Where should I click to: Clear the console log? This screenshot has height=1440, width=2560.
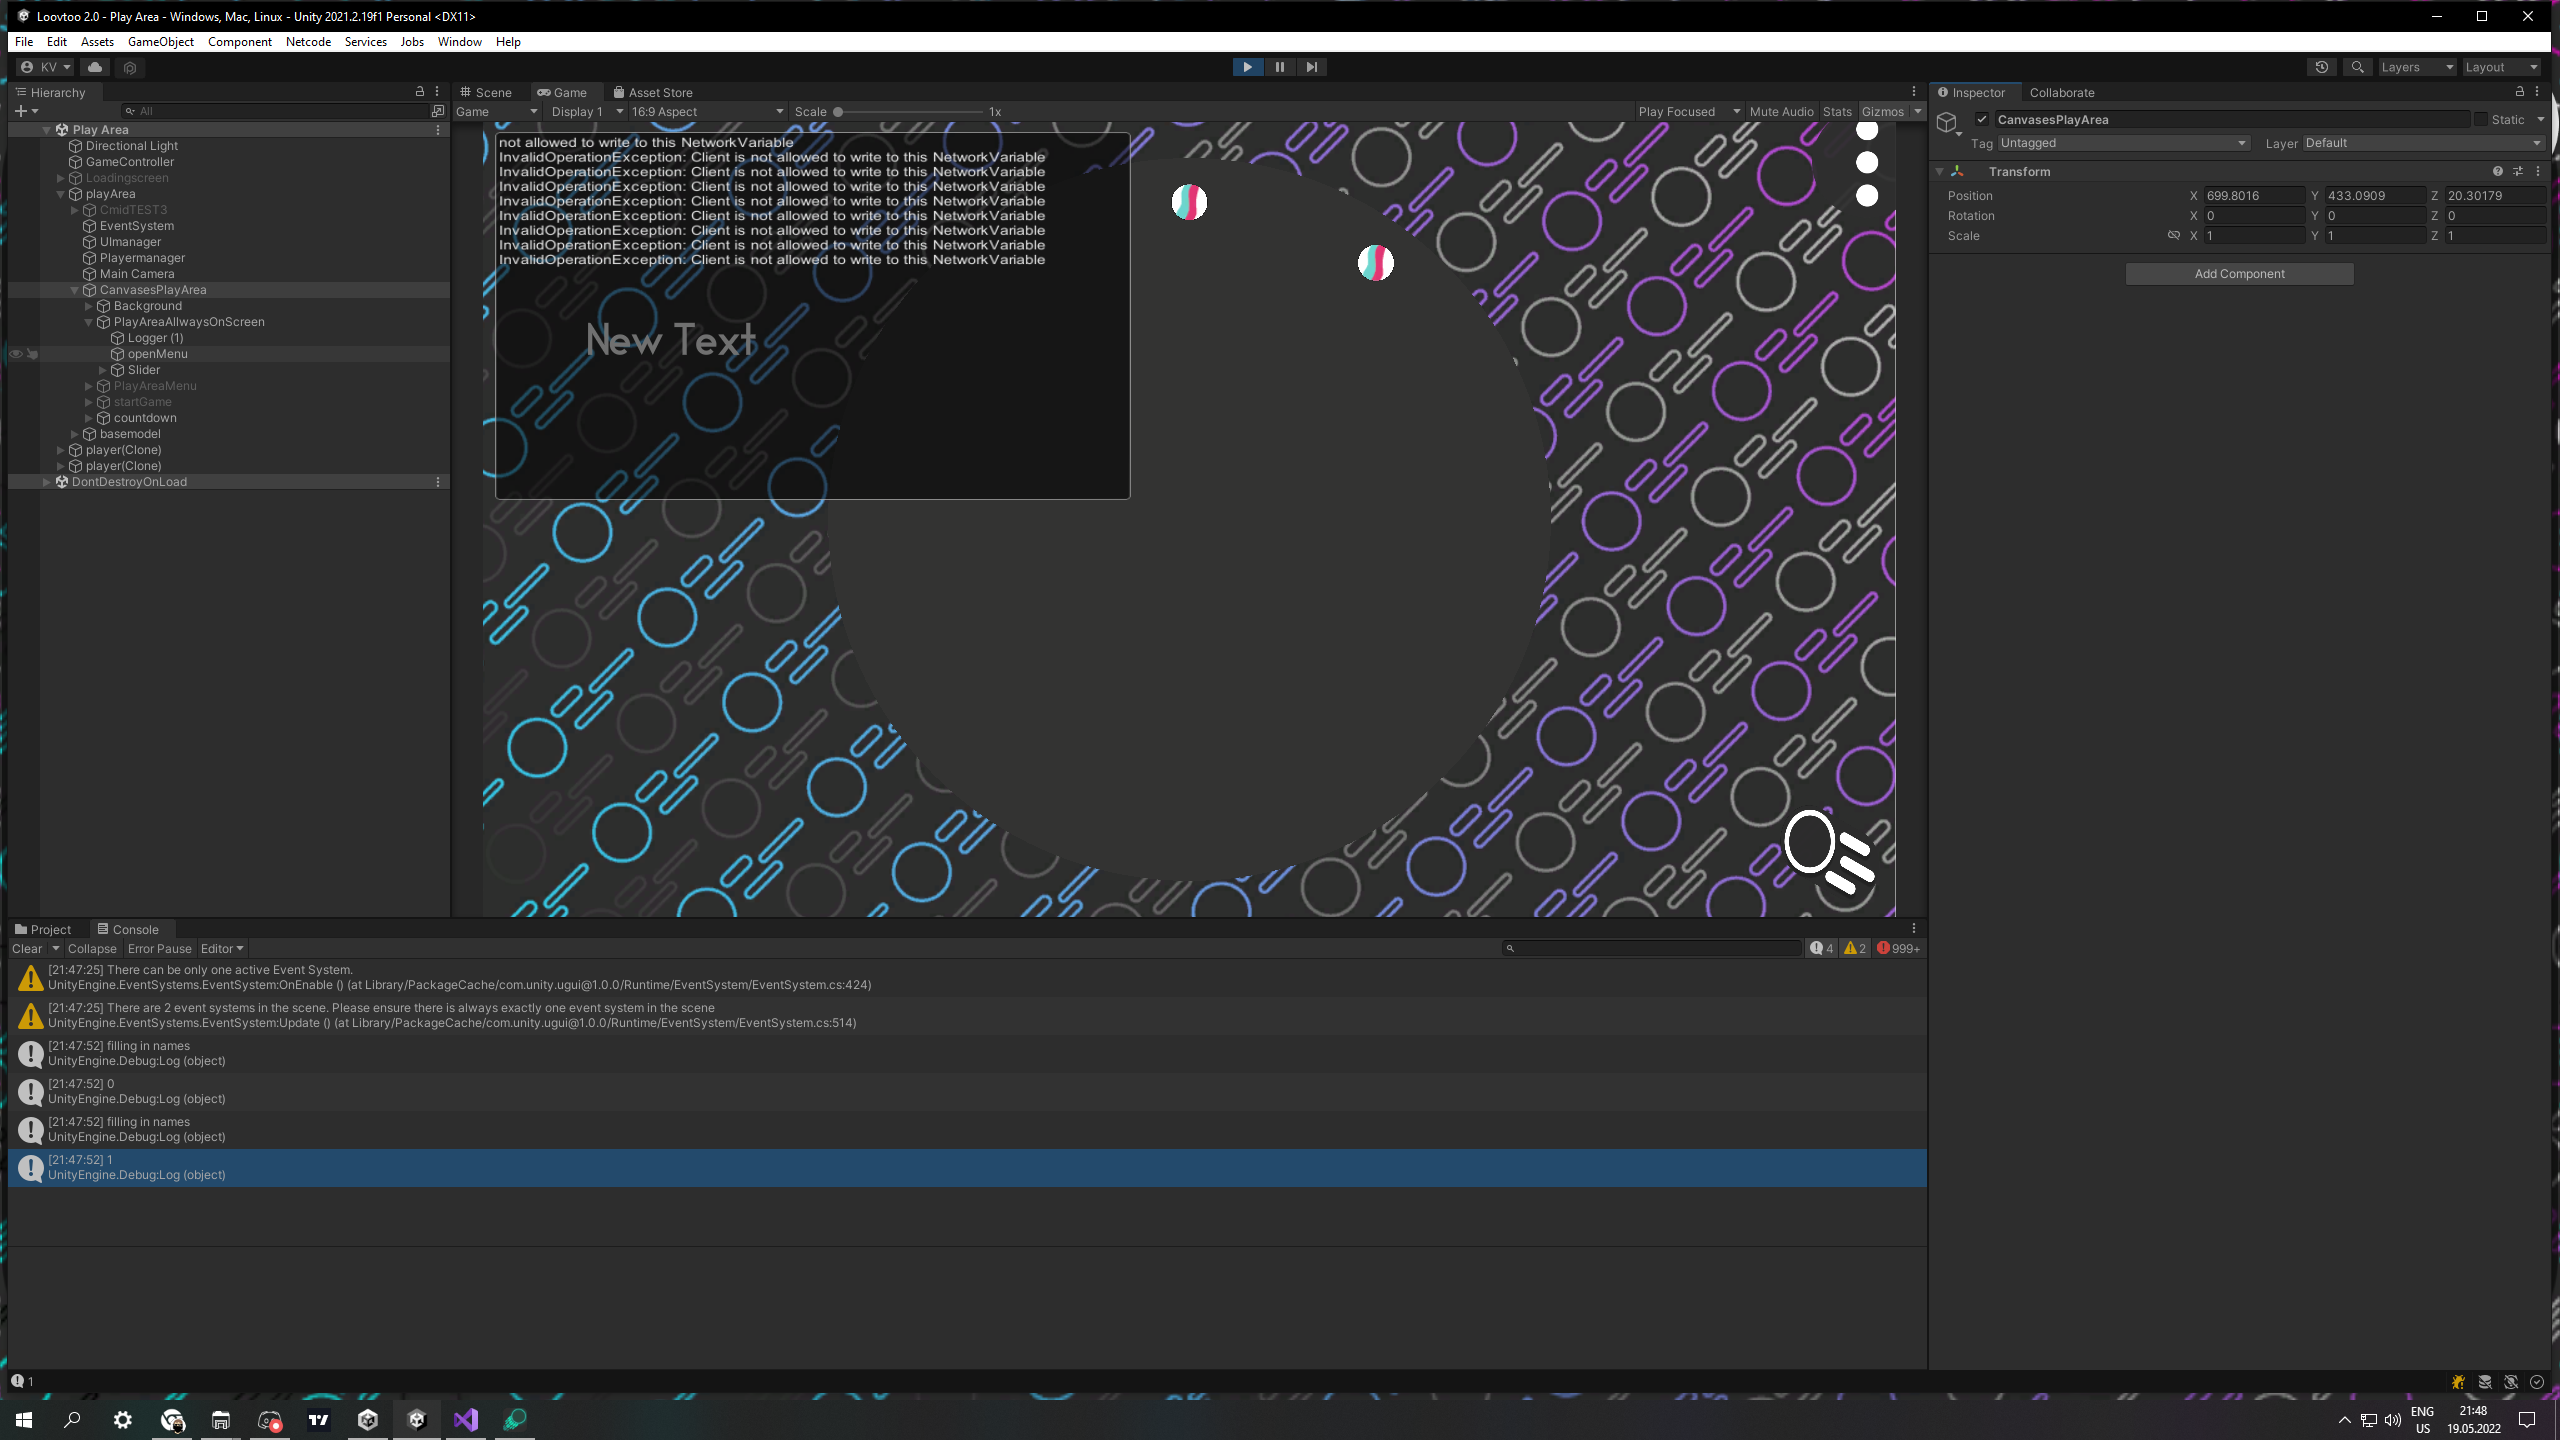(x=27, y=949)
